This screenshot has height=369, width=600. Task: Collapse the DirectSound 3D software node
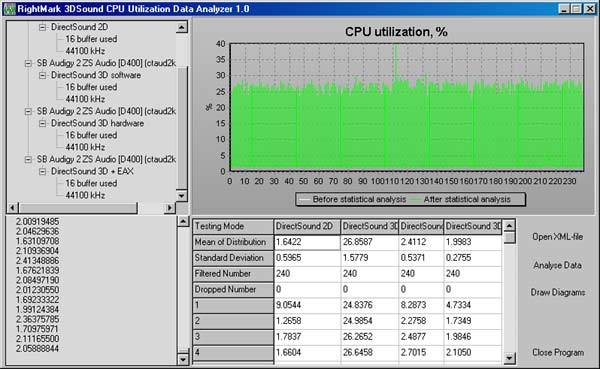[x=42, y=75]
